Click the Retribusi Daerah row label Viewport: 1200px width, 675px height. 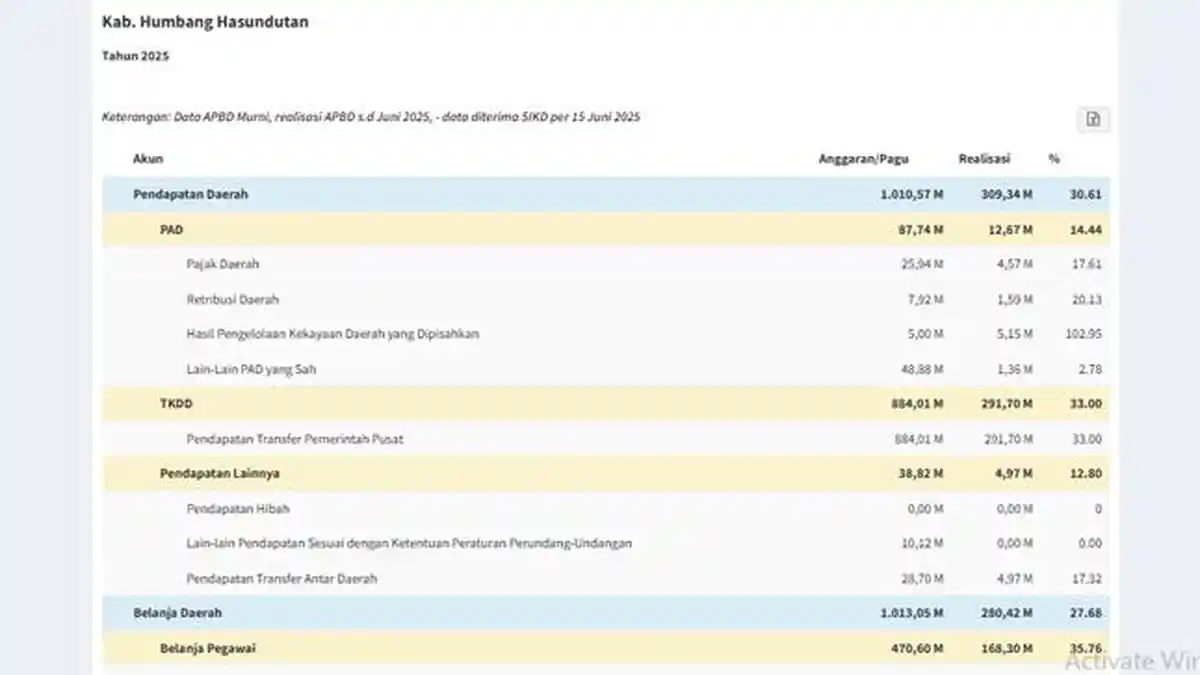pos(232,299)
